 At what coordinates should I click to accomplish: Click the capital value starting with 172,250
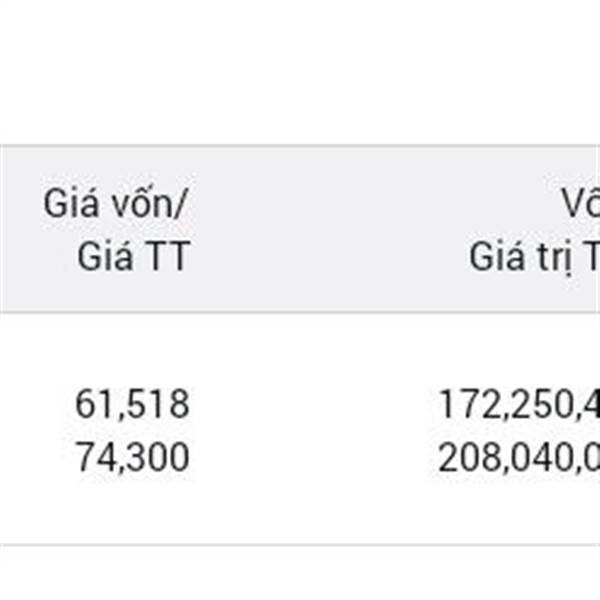click(519, 404)
